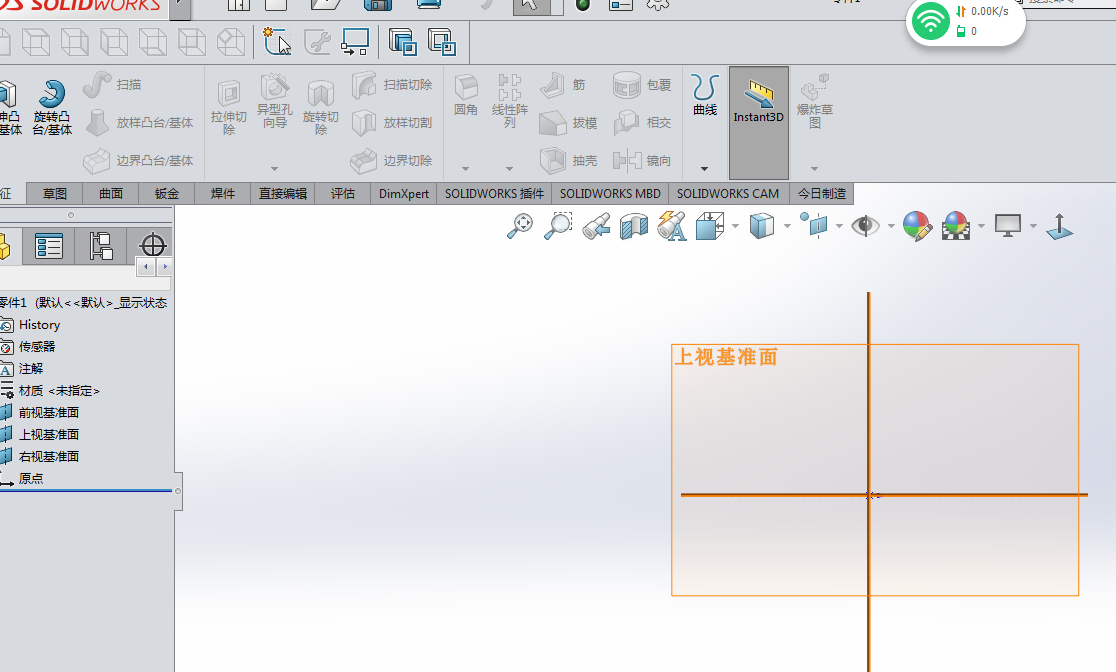Open the SOLIDWORKS CAM tab
Screen dimensions: 1116x672
click(x=728, y=193)
